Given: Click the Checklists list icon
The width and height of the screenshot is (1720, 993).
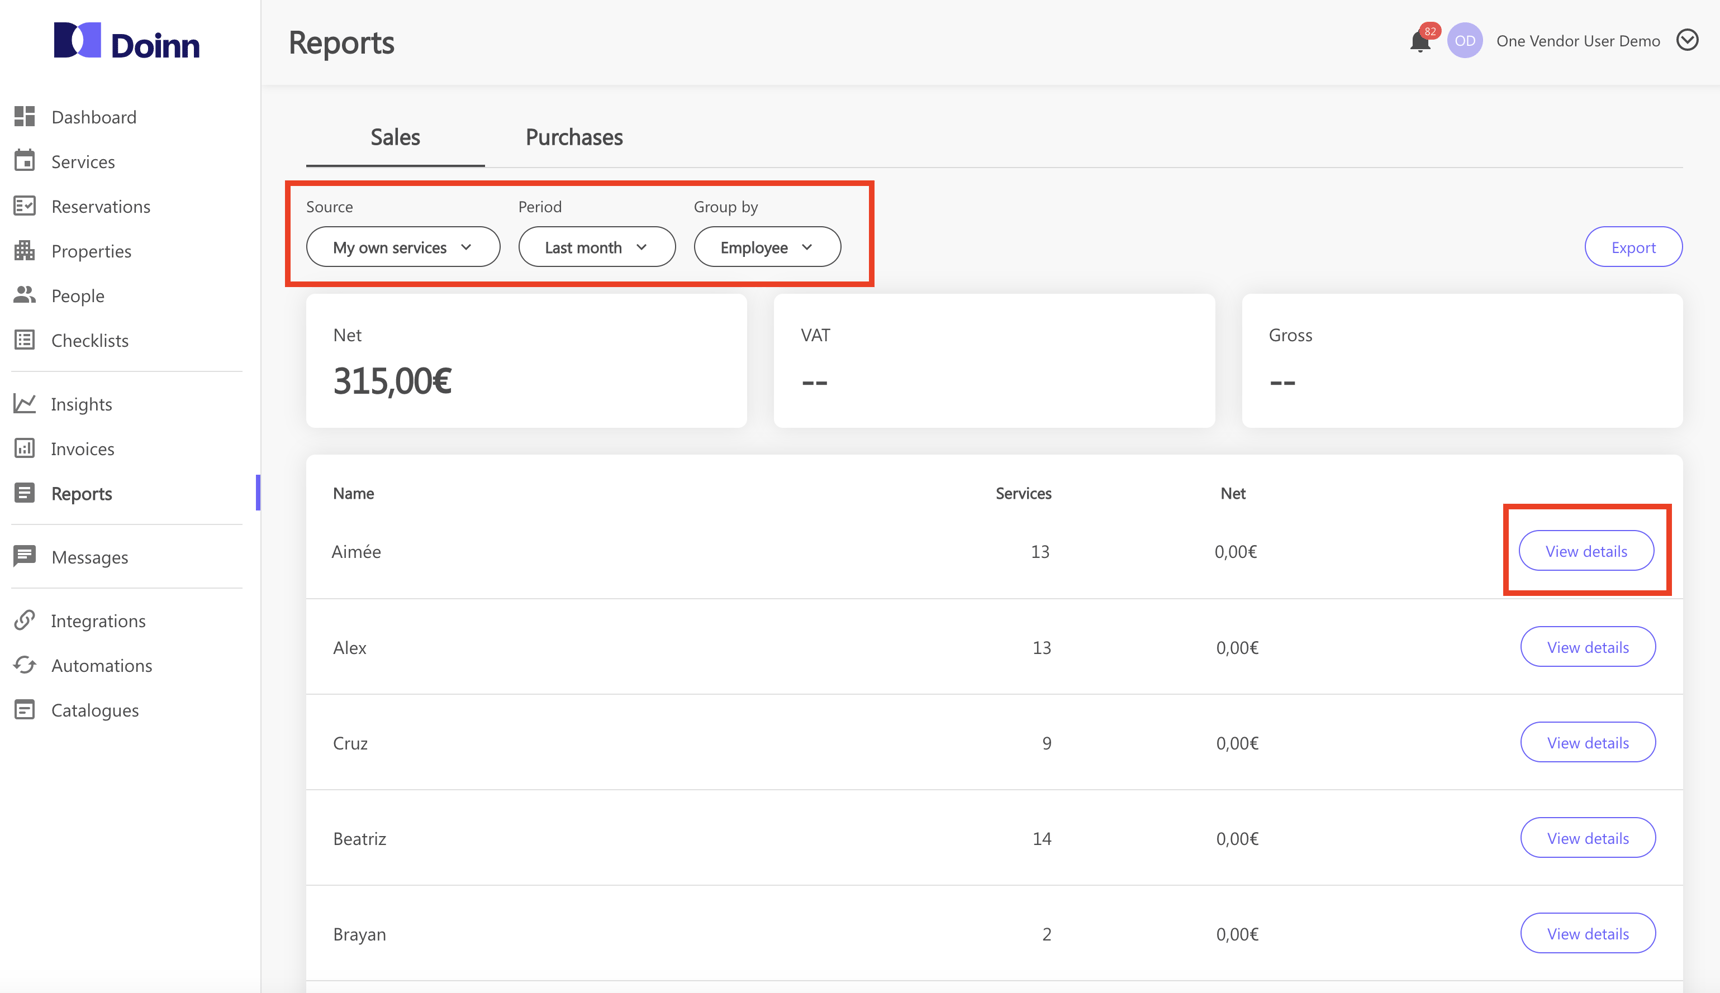Looking at the screenshot, I should point(25,340).
